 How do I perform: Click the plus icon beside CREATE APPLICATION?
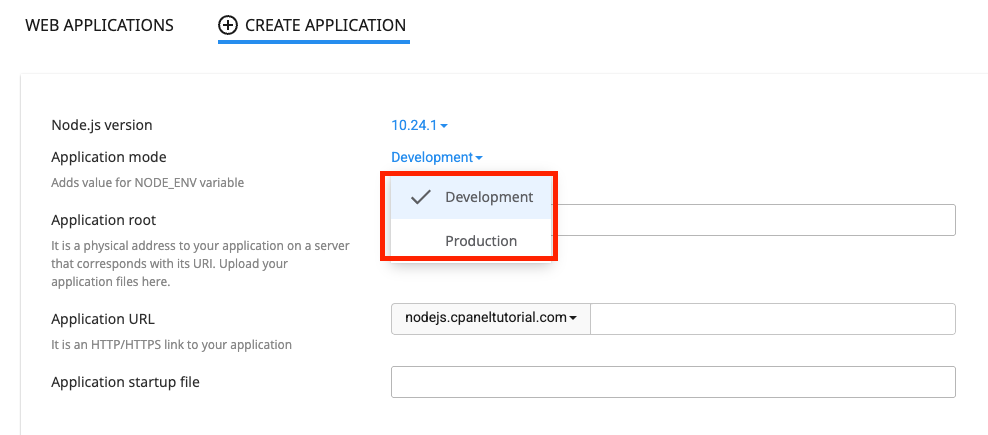[227, 26]
